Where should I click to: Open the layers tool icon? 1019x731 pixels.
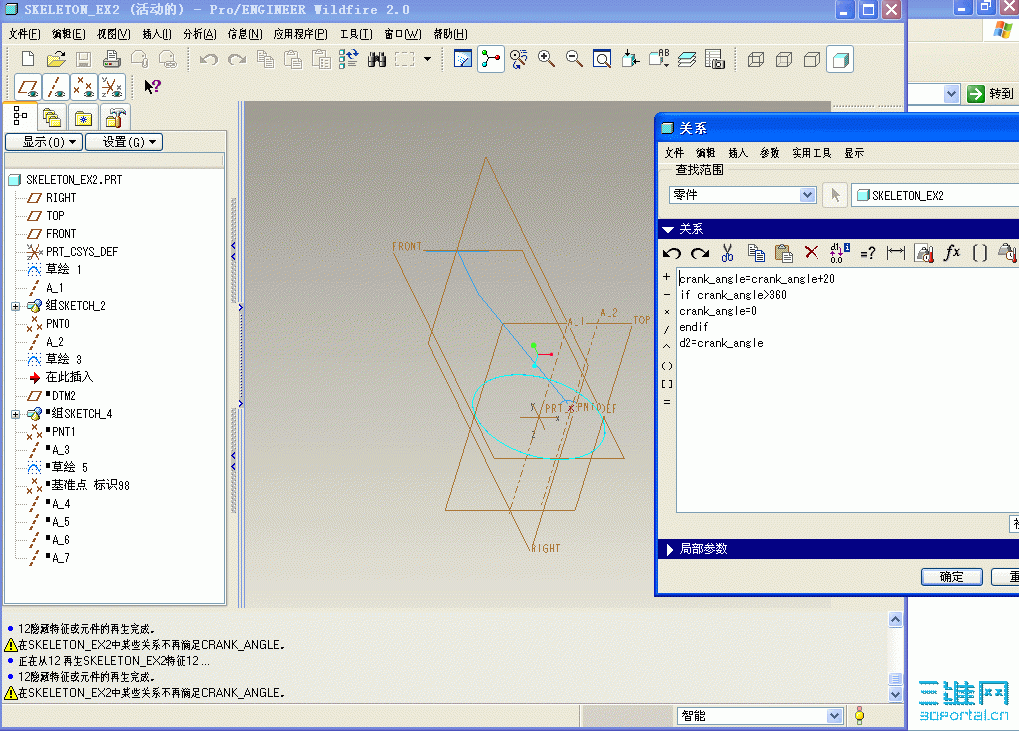[687, 59]
